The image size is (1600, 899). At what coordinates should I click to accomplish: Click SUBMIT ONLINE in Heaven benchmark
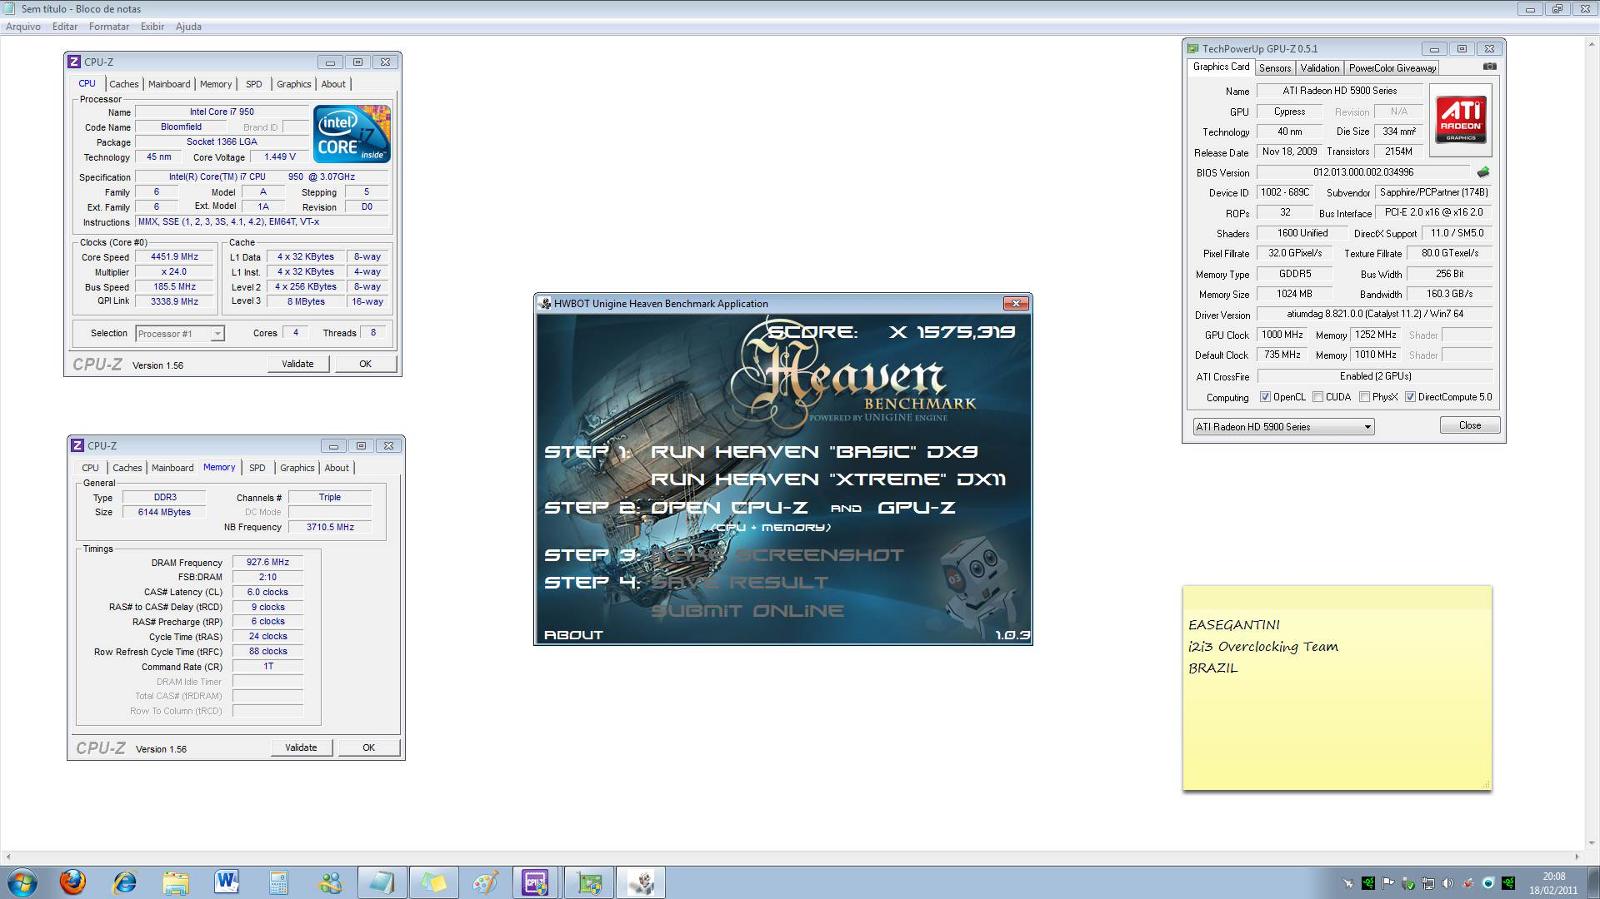click(747, 610)
